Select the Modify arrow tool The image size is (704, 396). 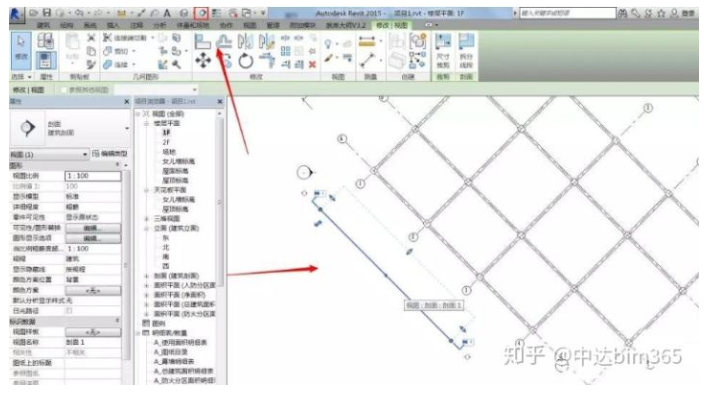click(21, 51)
